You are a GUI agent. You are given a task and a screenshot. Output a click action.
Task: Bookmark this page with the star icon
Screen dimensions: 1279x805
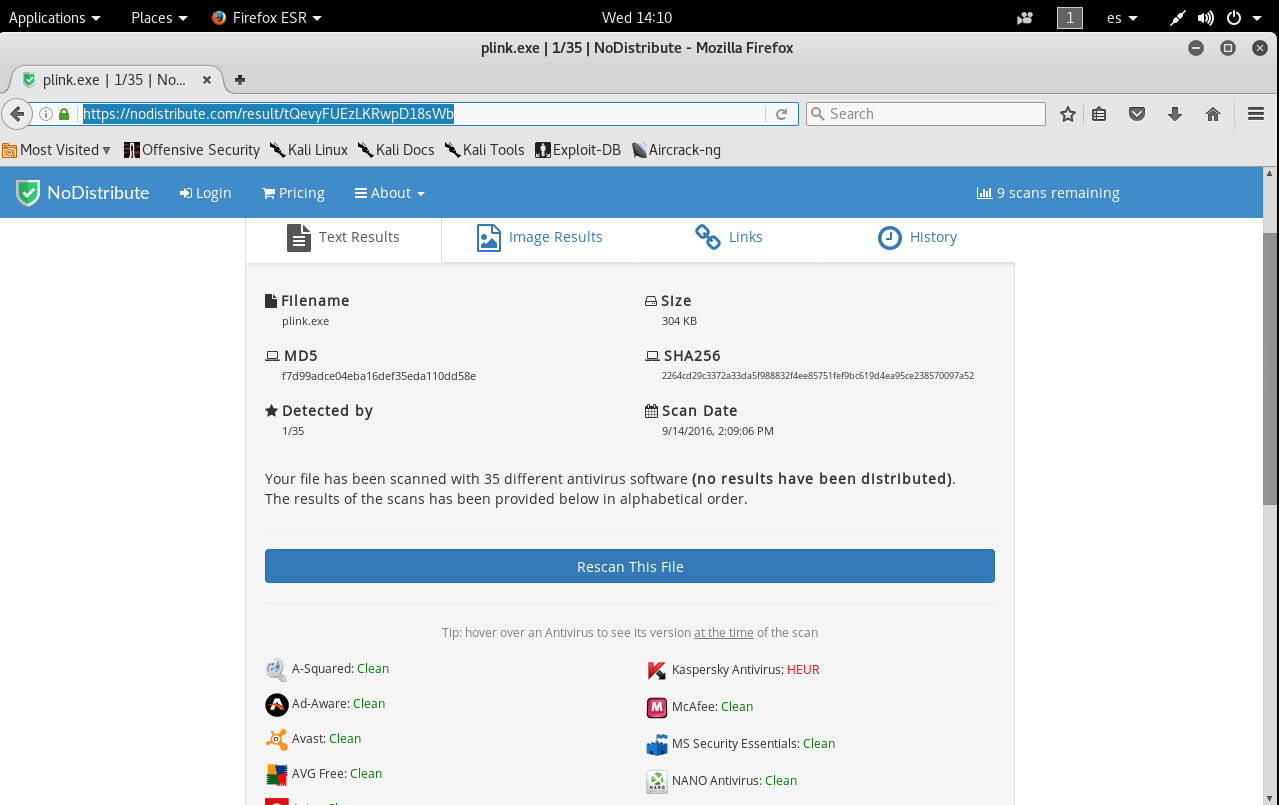[1068, 114]
